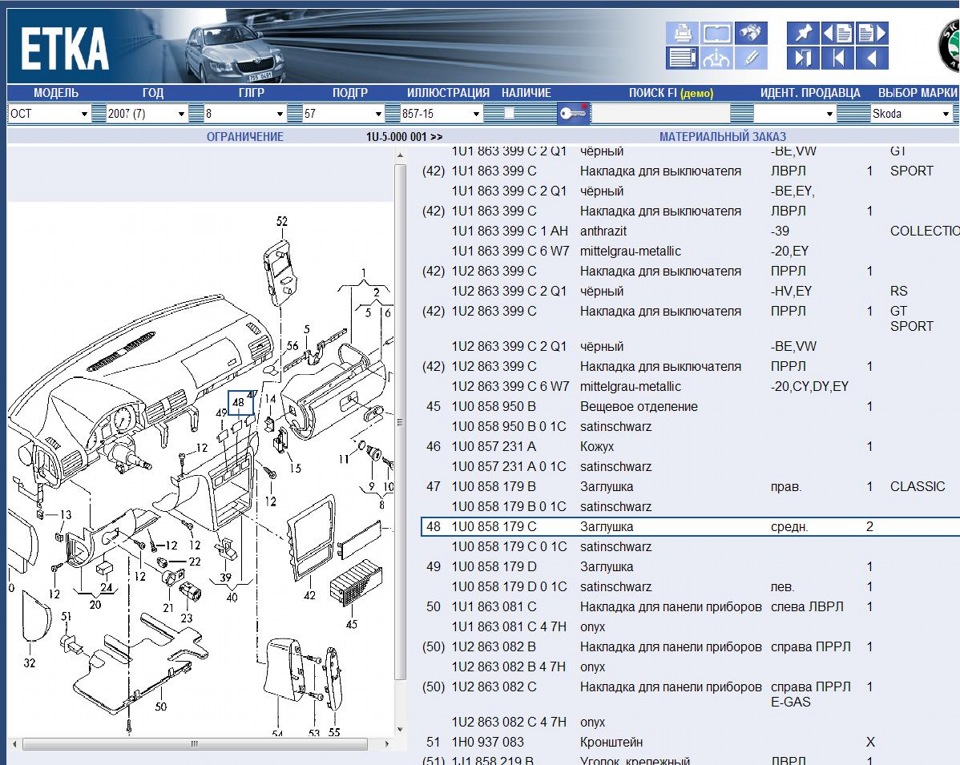Click the key icon beside search field
The height and width of the screenshot is (765, 960).
[x=573, y=113]
